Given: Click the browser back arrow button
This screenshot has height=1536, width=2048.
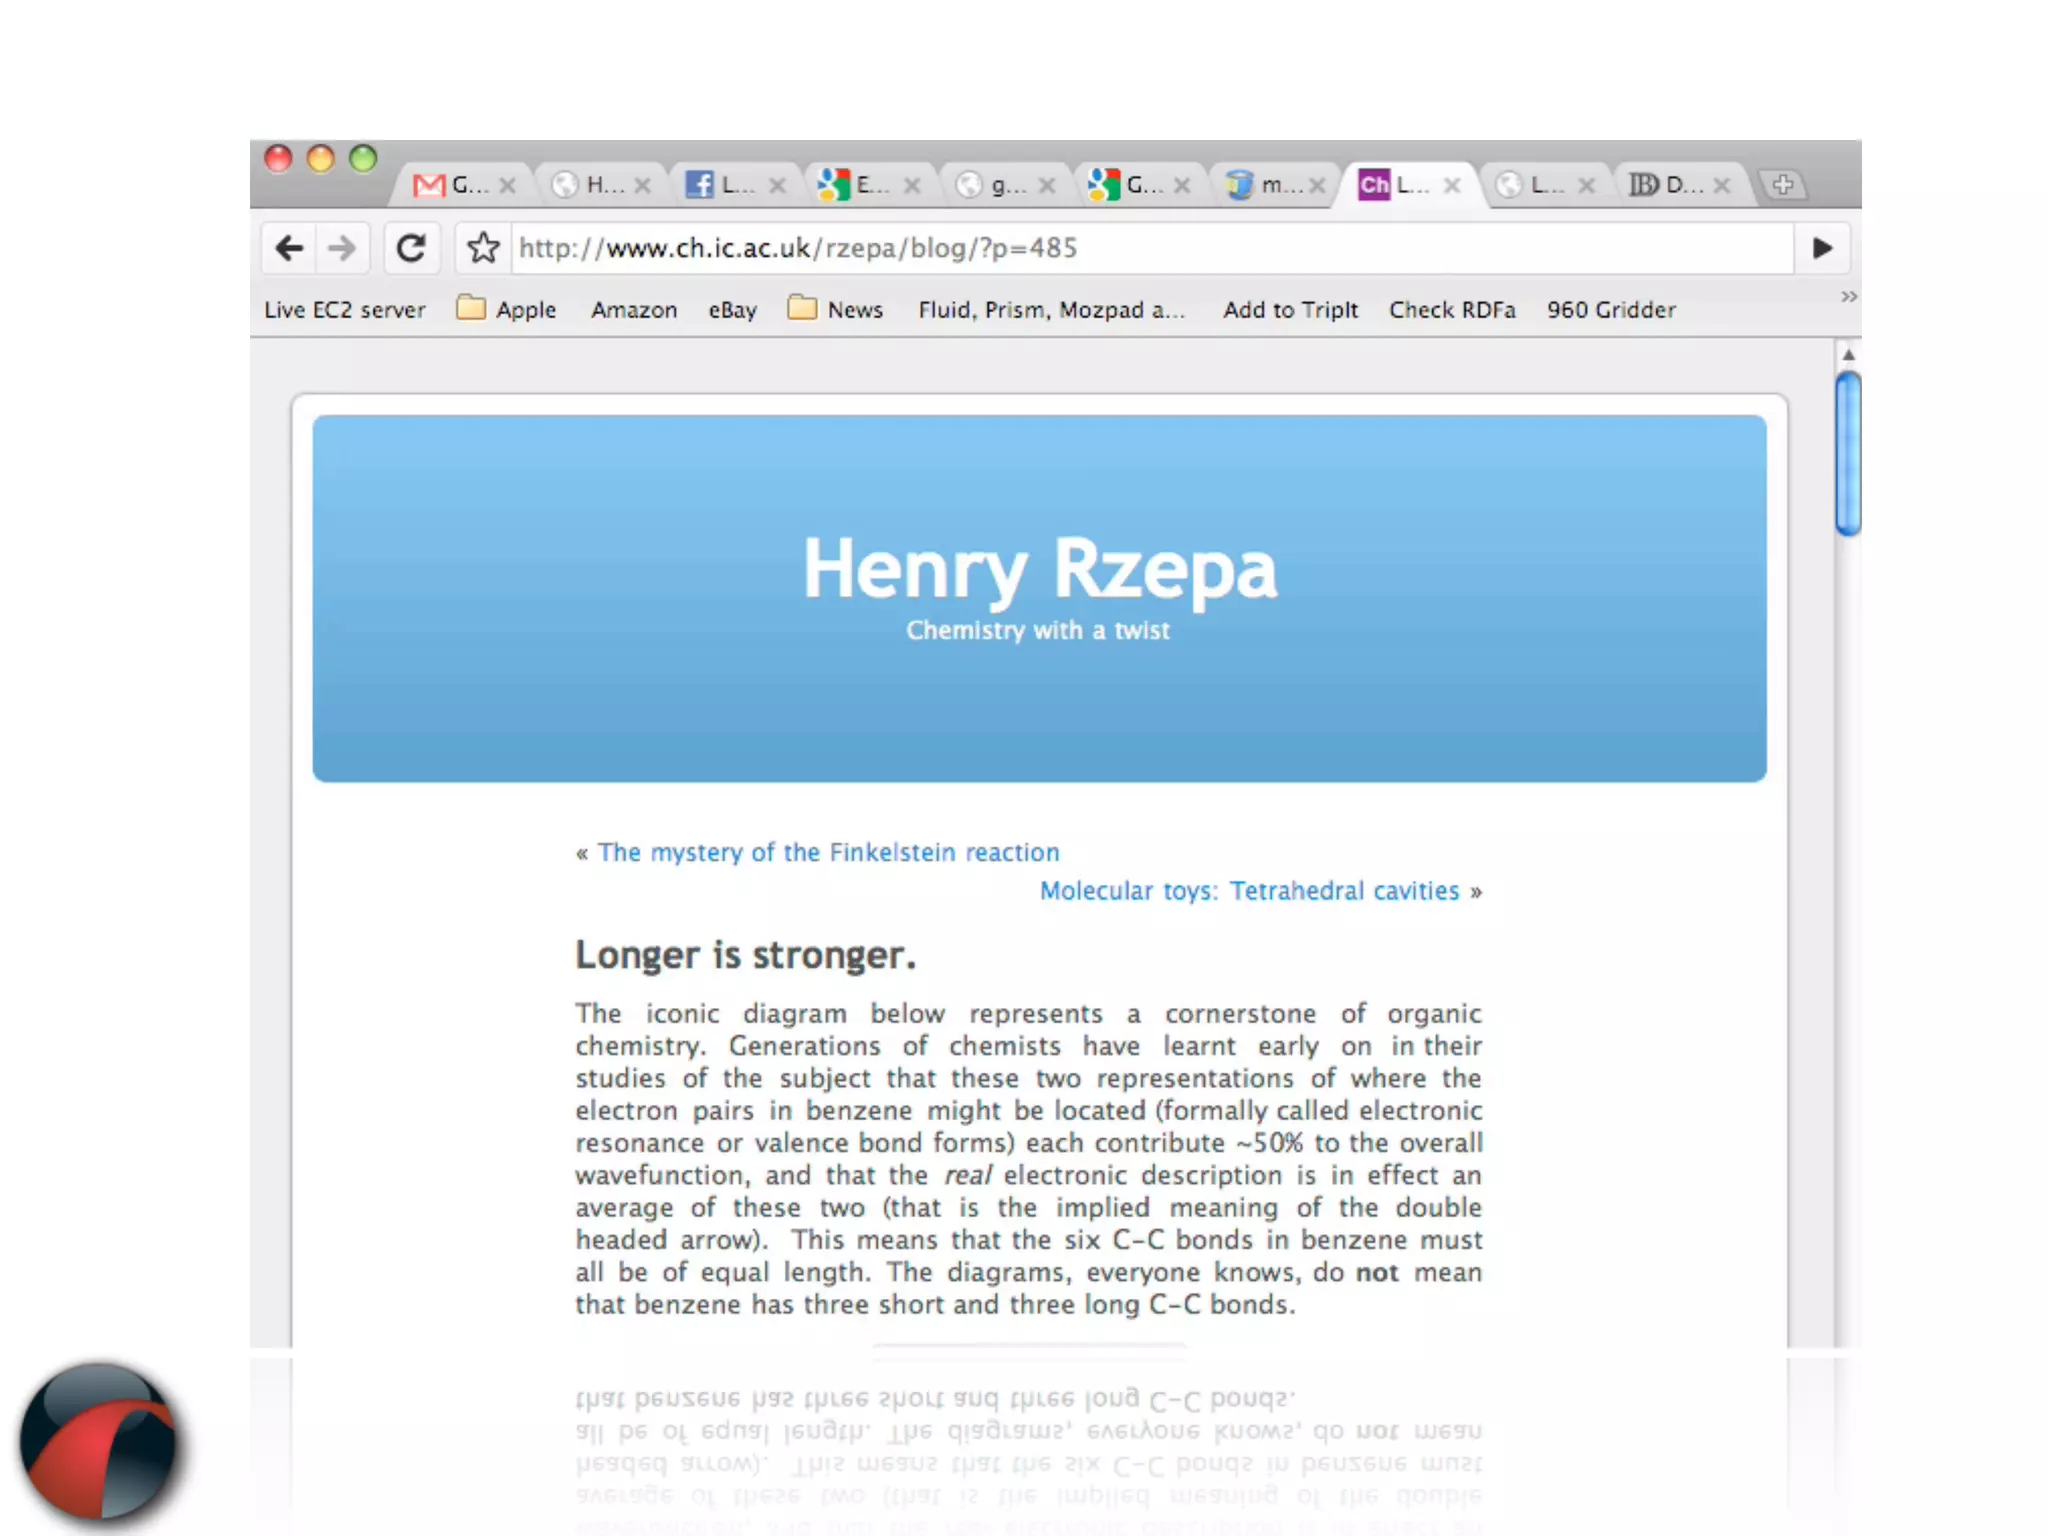Looking at the screenshot, I should pos(289,248).
